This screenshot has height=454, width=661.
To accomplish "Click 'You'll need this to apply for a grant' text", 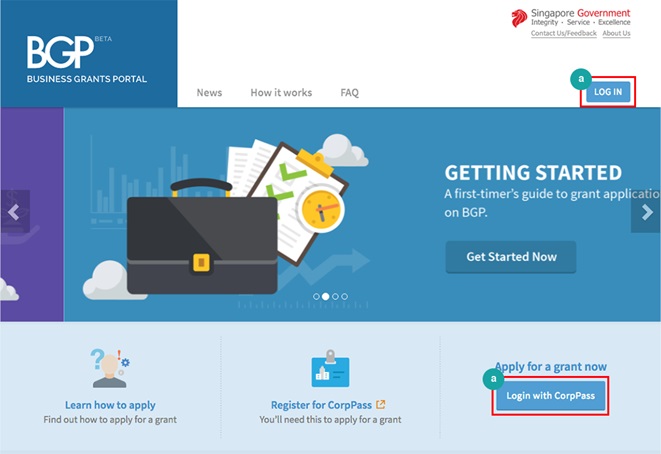I will [x=330, y=419].
